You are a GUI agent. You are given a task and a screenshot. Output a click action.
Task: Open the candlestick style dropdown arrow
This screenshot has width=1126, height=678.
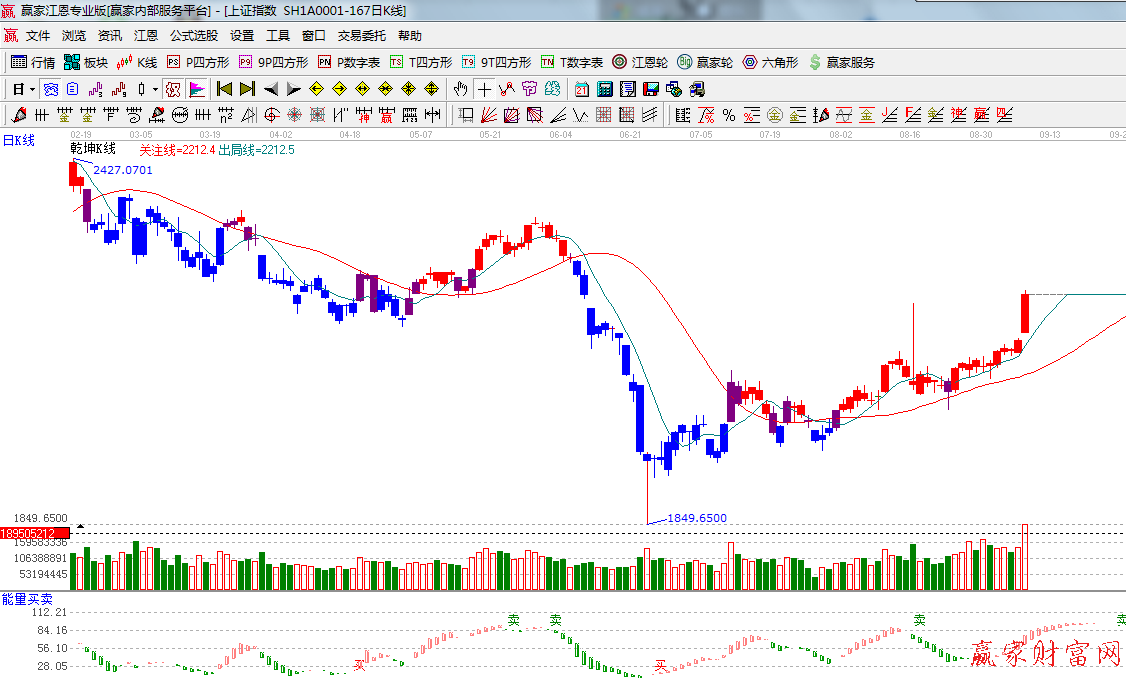155,89
